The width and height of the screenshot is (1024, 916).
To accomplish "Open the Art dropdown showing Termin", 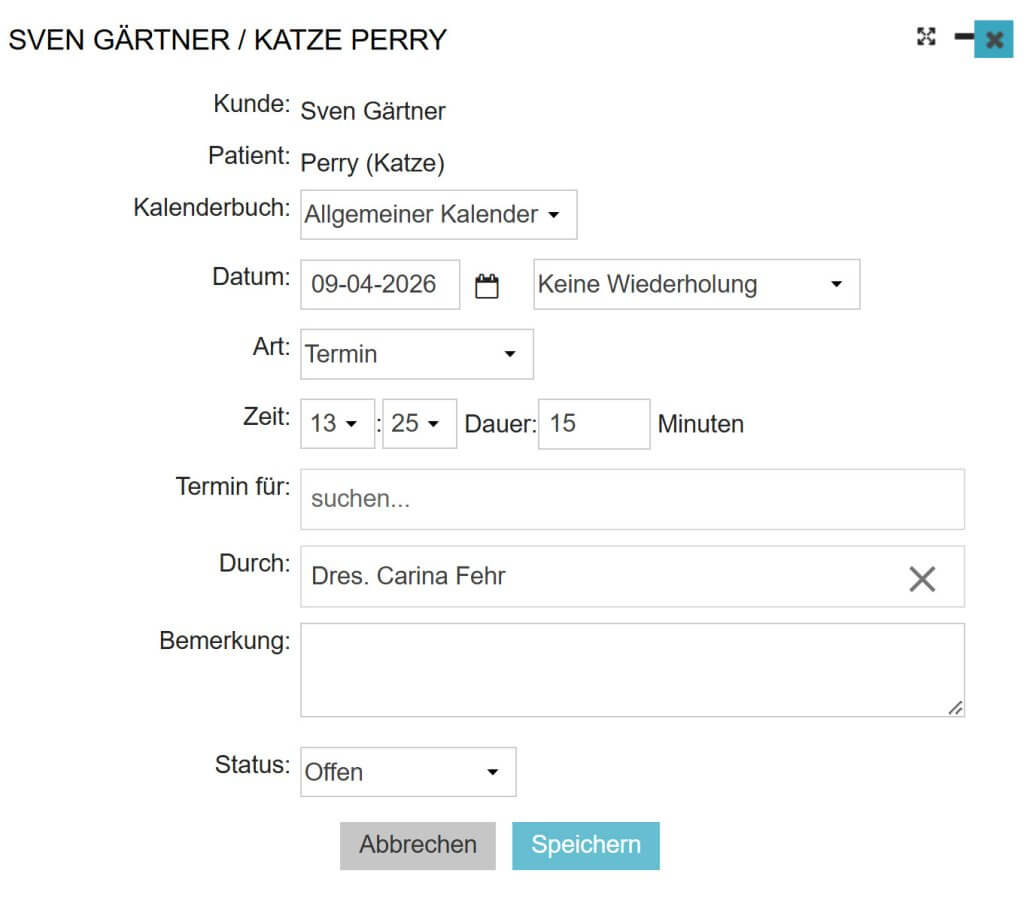I will pyautogui.click(x=416, y=354).
